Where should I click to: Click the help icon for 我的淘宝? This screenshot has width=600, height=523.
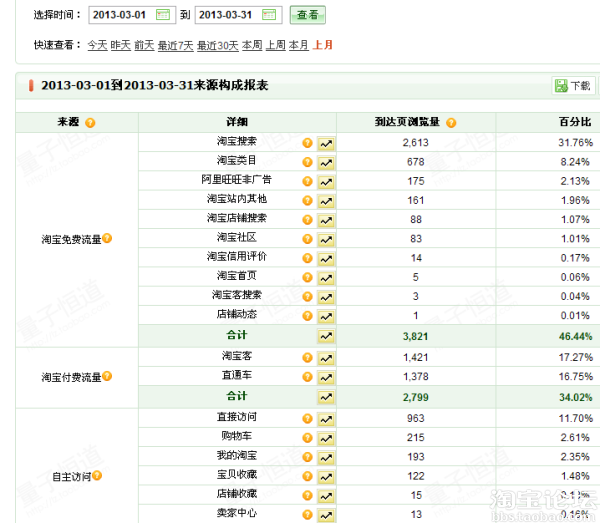click(307, 457)
